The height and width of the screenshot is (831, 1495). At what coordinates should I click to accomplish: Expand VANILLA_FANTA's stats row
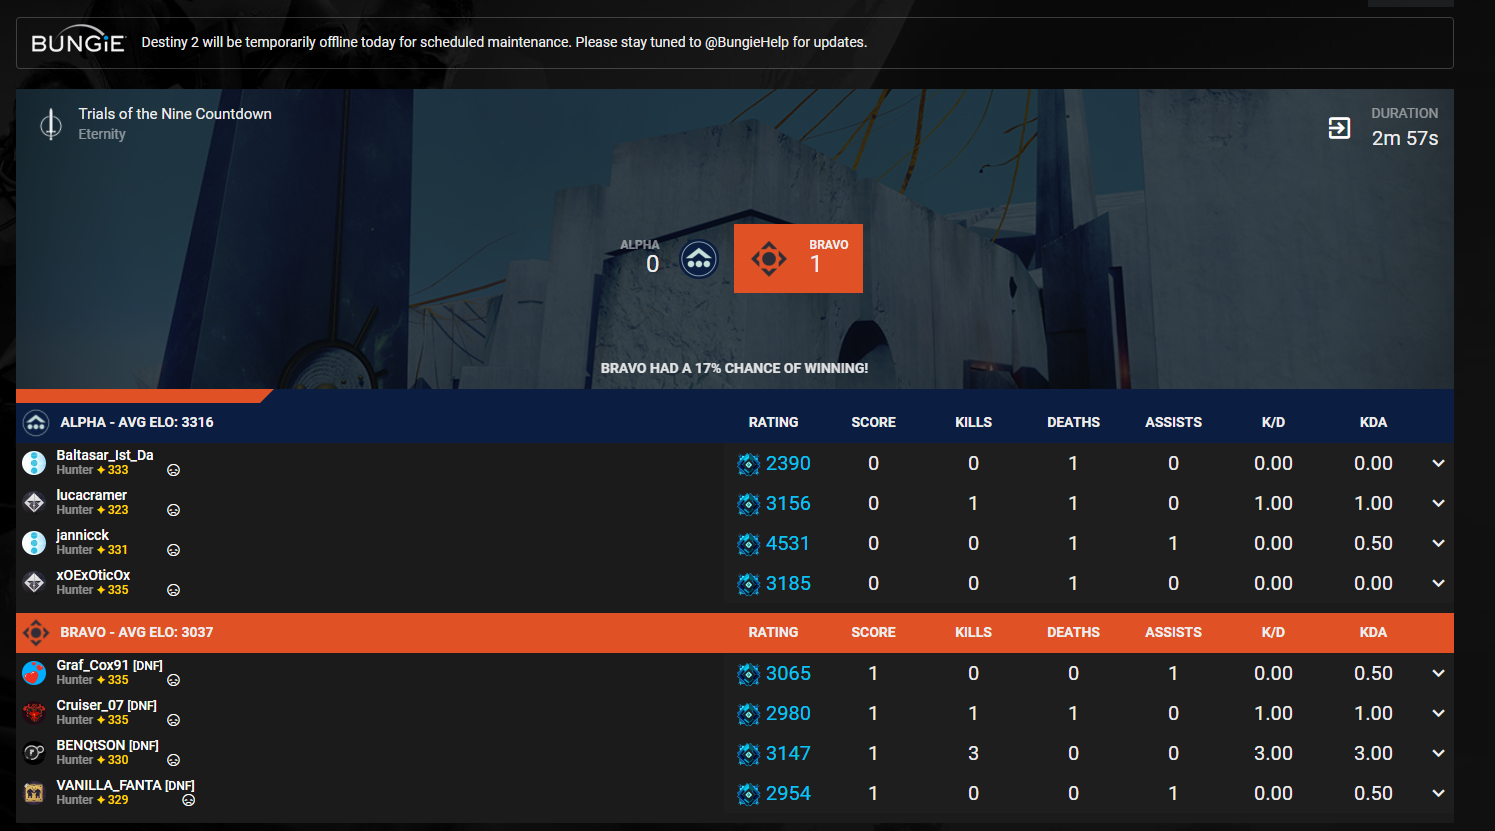pyautogui.click(x=1438, y=793)
